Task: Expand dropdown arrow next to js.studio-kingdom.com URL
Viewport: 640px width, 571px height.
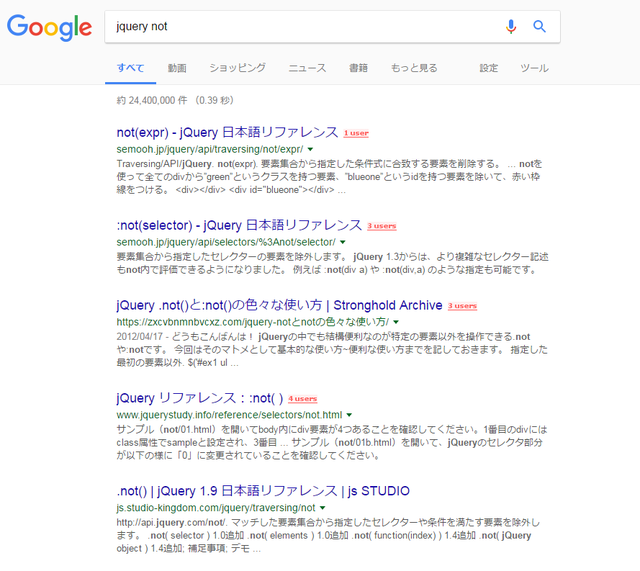Action: click(322, 508)
